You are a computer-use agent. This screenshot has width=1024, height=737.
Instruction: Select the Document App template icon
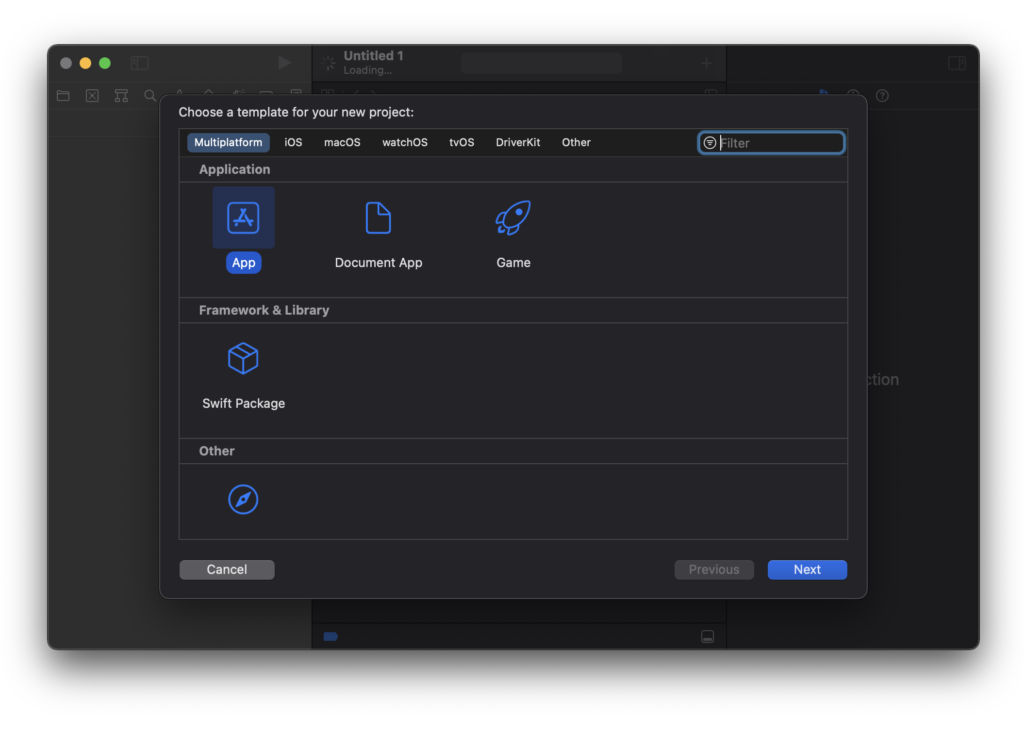click(x=378, y=217)
